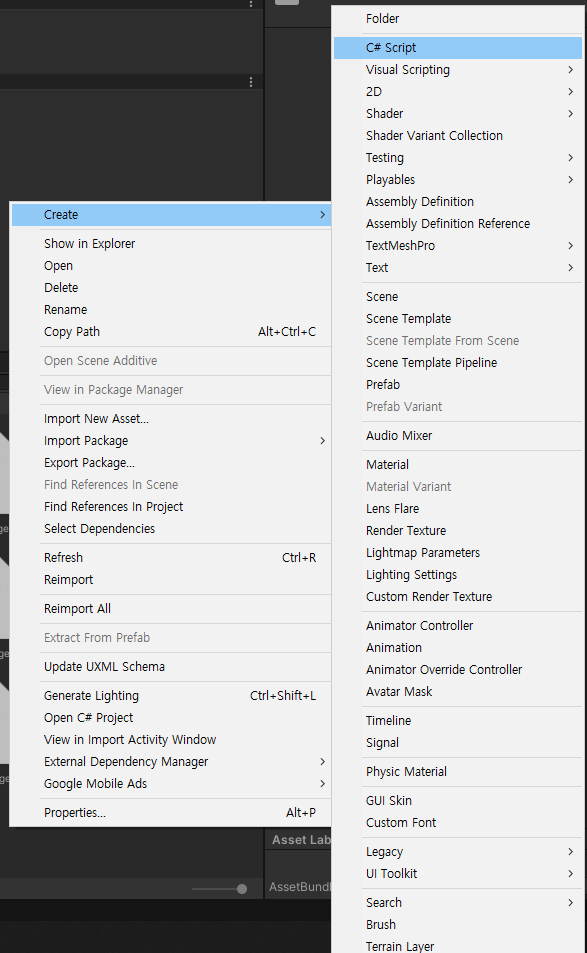
Task: Create a new Prefab
Action: [458, 385]
